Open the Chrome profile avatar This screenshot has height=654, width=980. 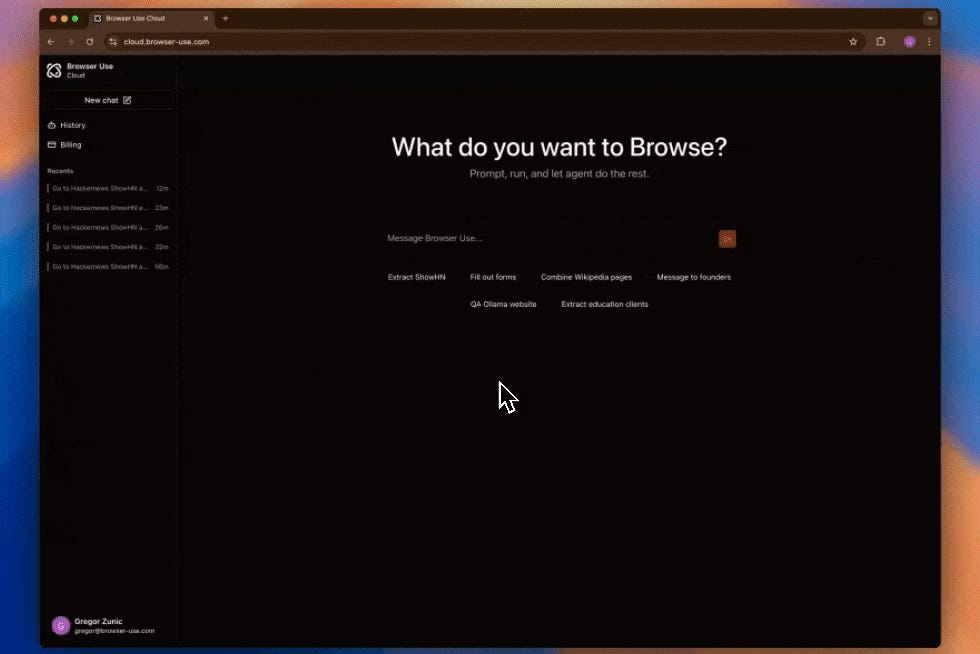(x=909, y=42)
